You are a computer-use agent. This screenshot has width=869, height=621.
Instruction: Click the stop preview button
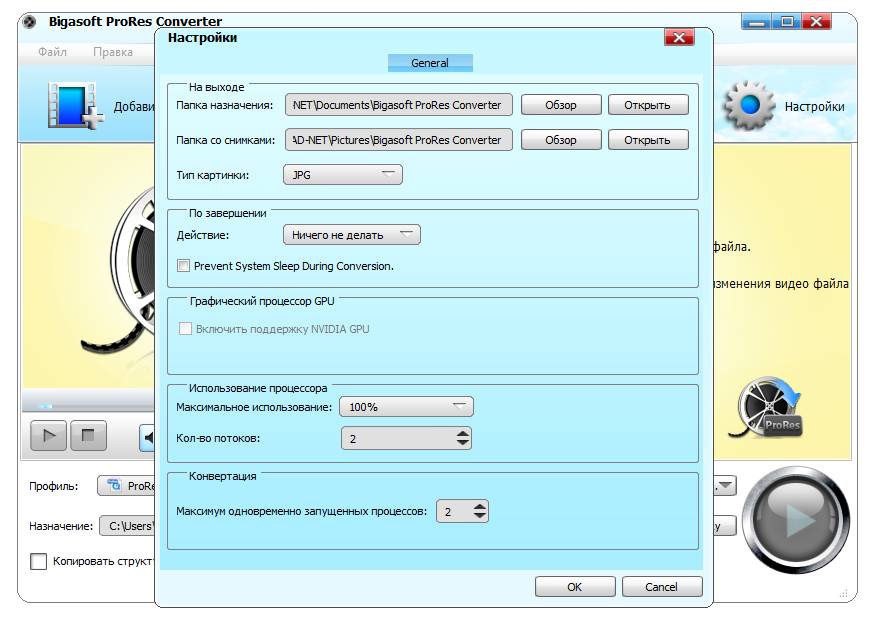(x=89, y=435)
